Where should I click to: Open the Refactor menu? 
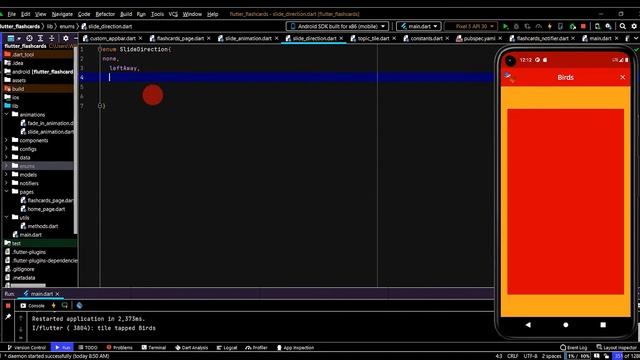point(105,14)
